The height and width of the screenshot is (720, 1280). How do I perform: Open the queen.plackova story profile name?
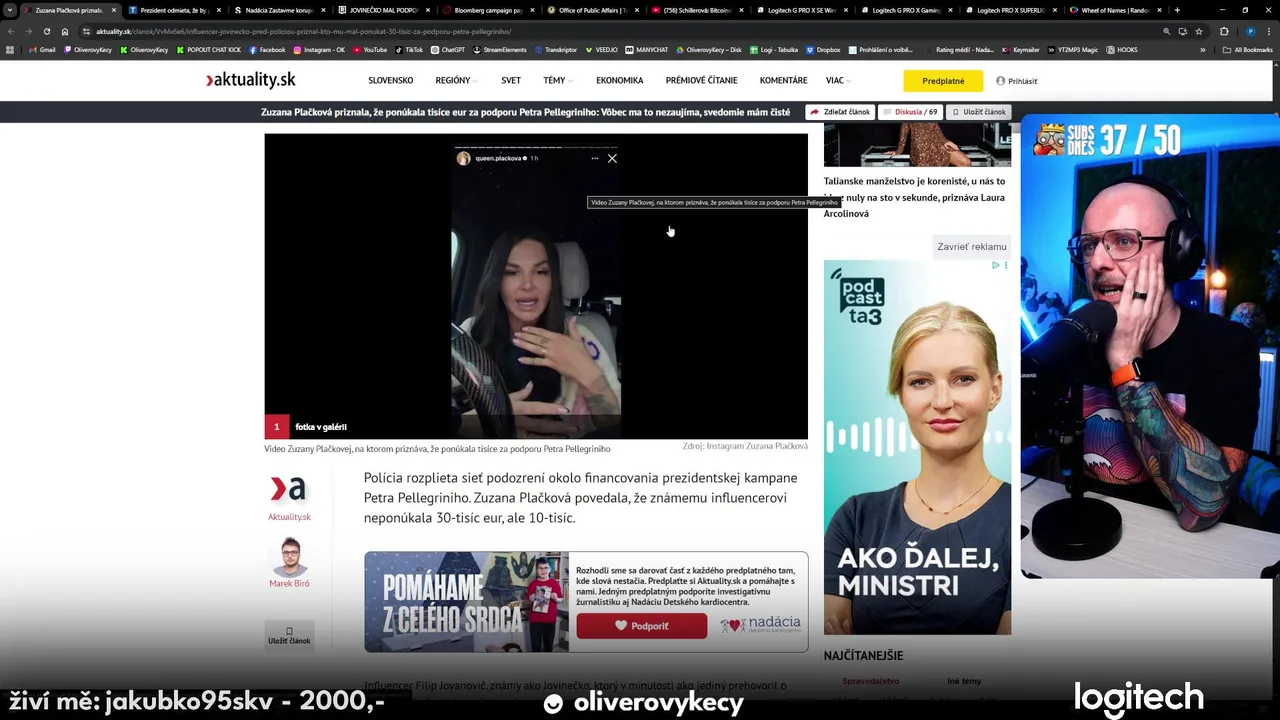tap(499, 158)
